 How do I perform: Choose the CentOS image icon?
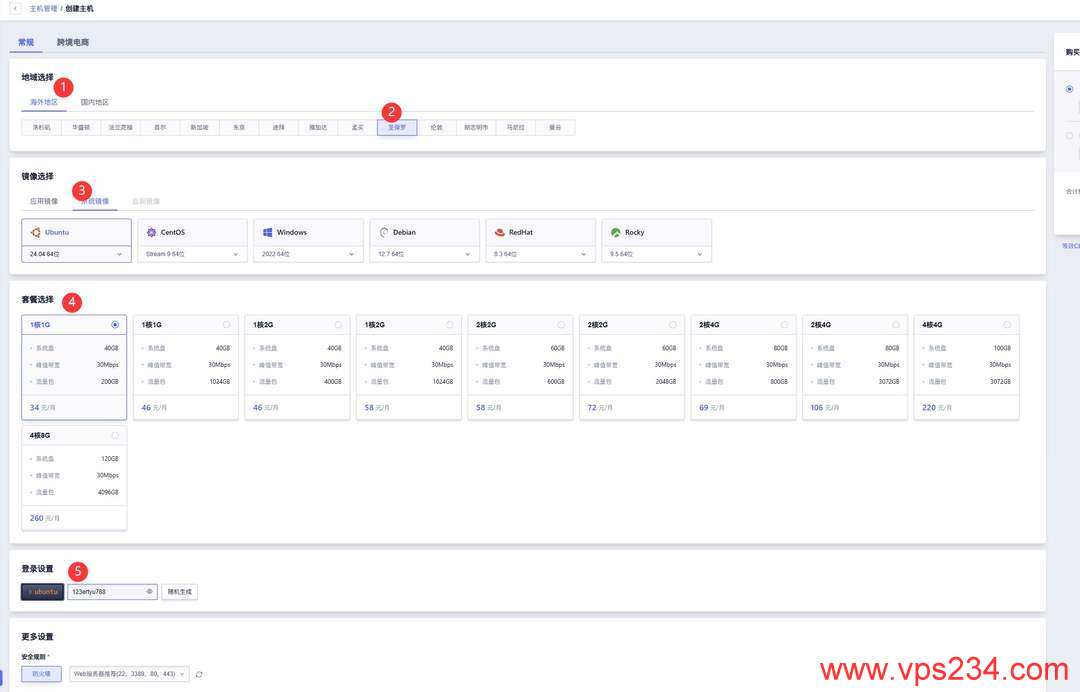coord(152,232)
